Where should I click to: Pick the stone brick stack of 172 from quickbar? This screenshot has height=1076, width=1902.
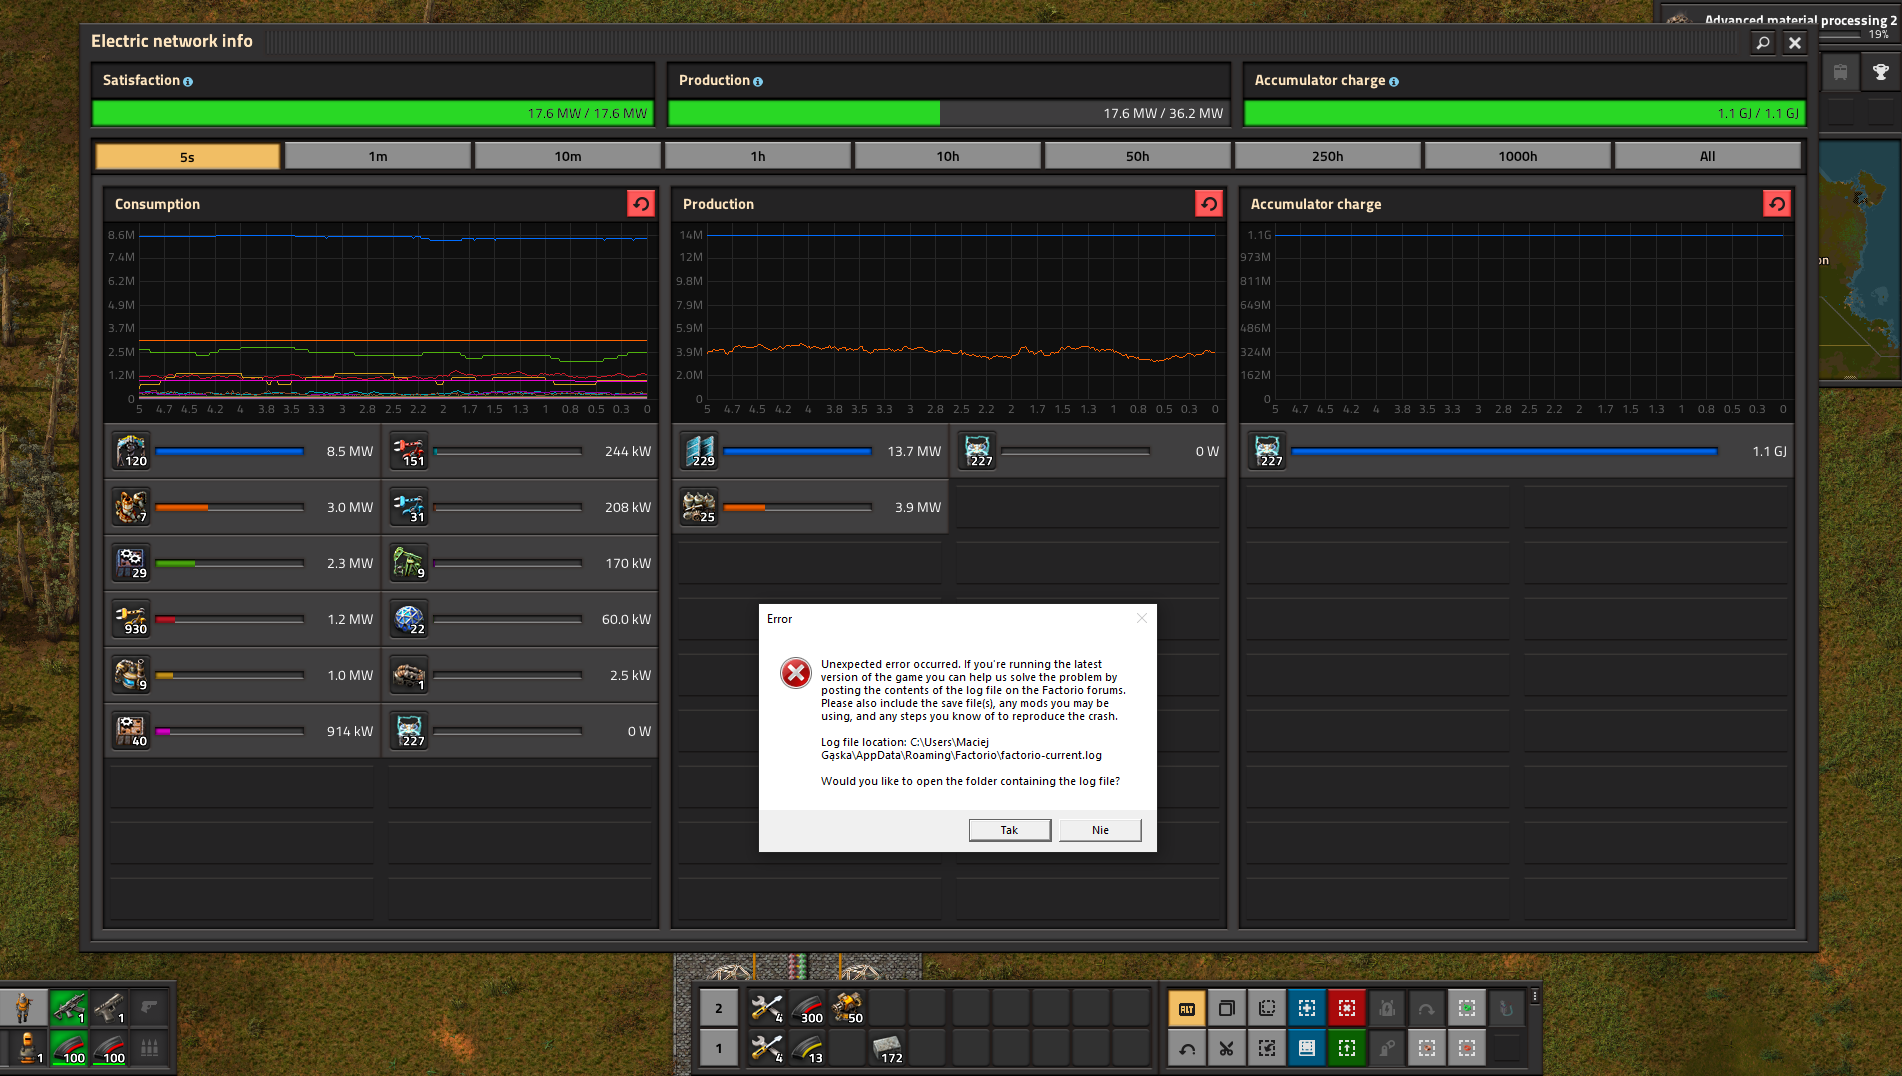[888, 1047]
